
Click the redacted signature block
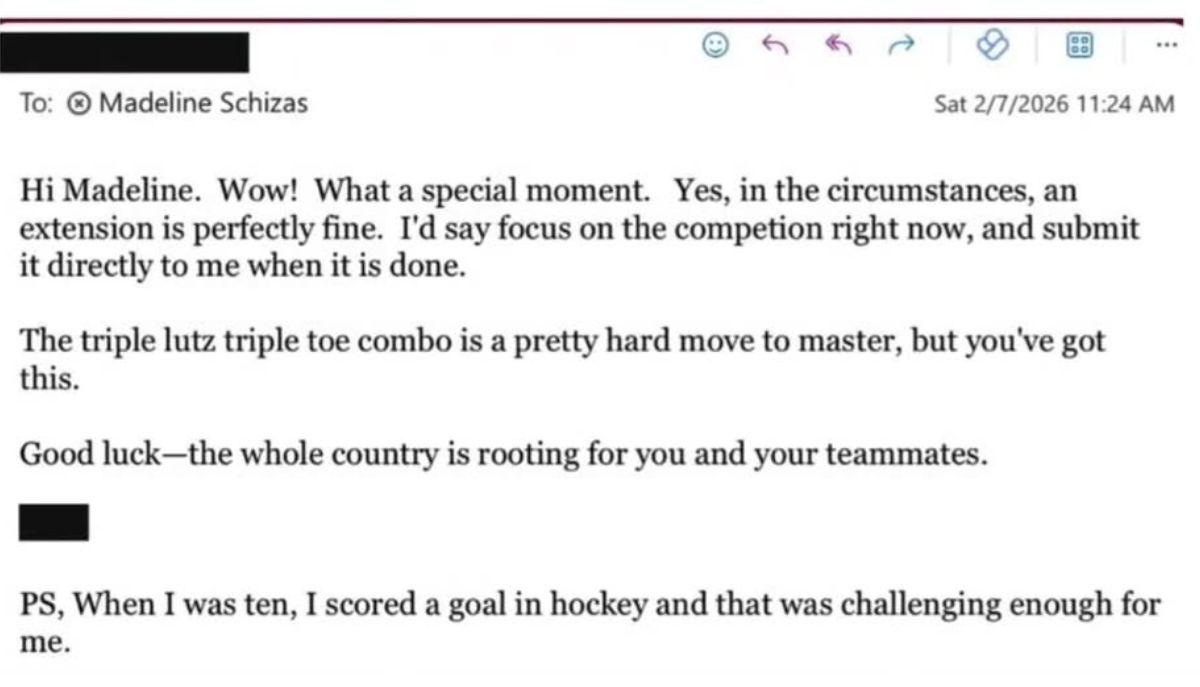pyautogui.click(x=54, y=522)
